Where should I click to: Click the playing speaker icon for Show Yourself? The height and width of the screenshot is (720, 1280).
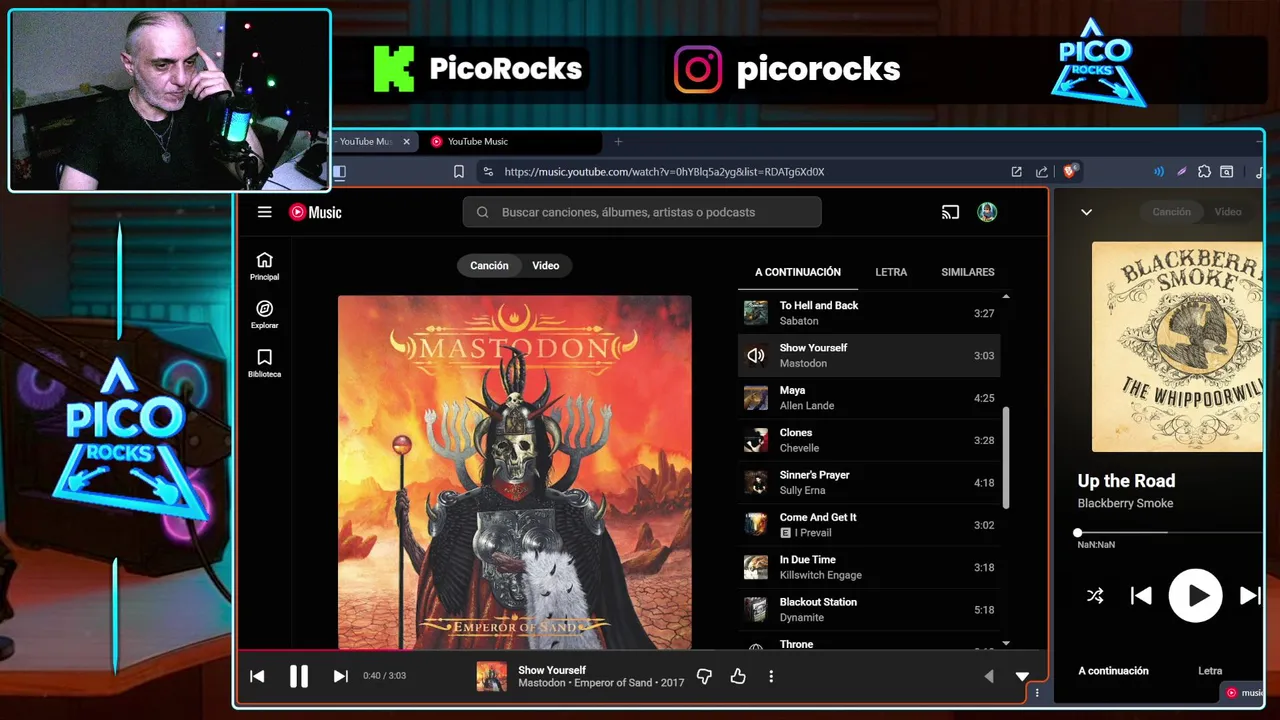point(755,356)
